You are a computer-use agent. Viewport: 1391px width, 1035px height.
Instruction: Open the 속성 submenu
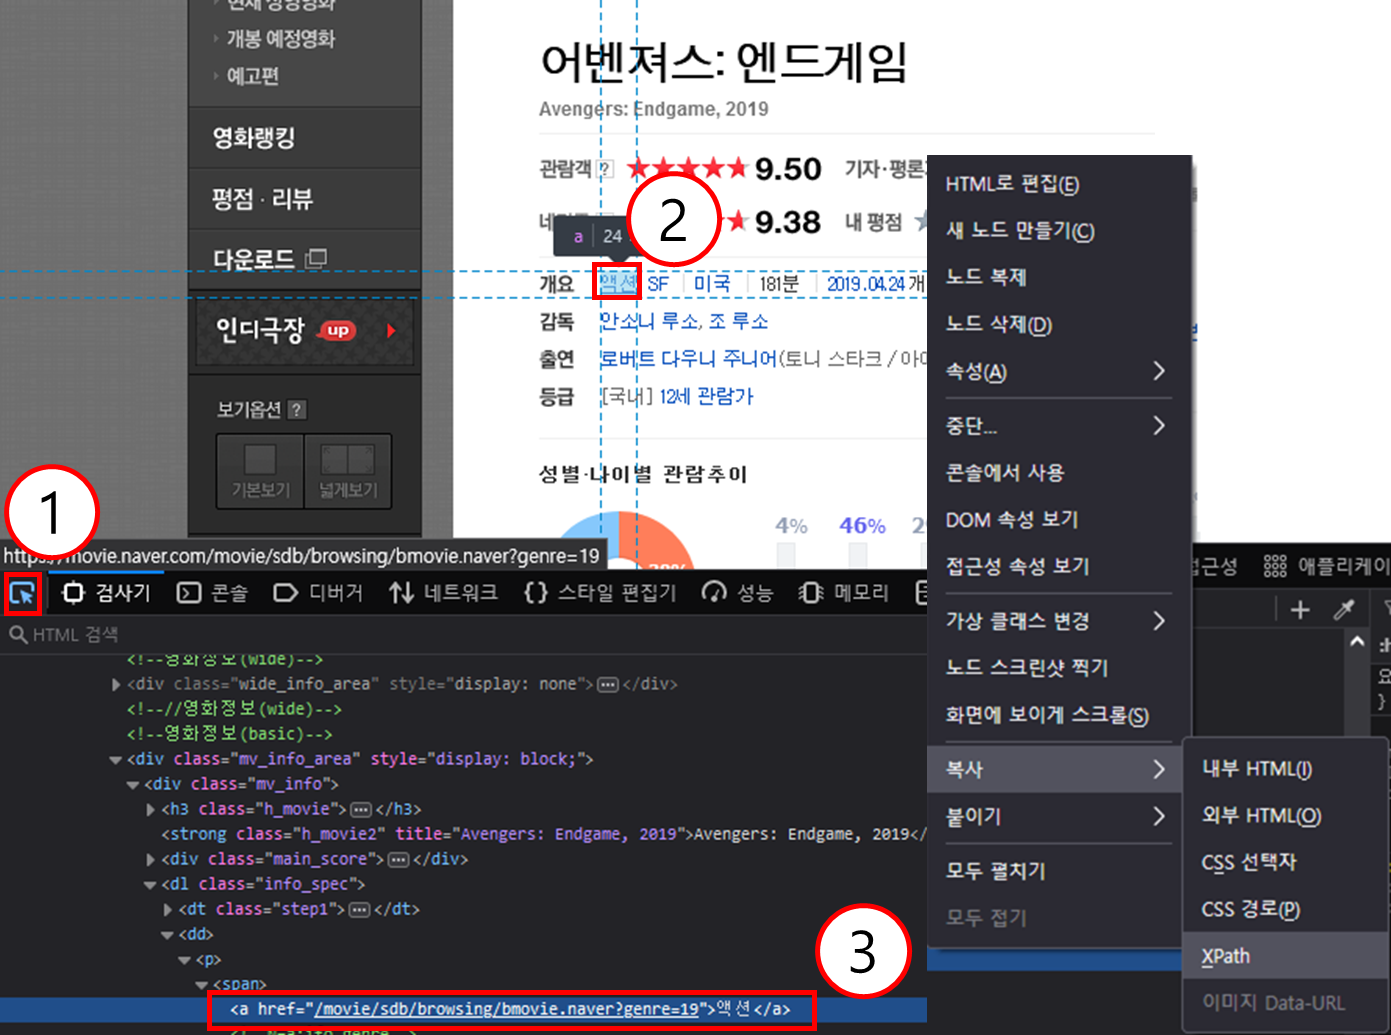click(x=1060, y=371)
